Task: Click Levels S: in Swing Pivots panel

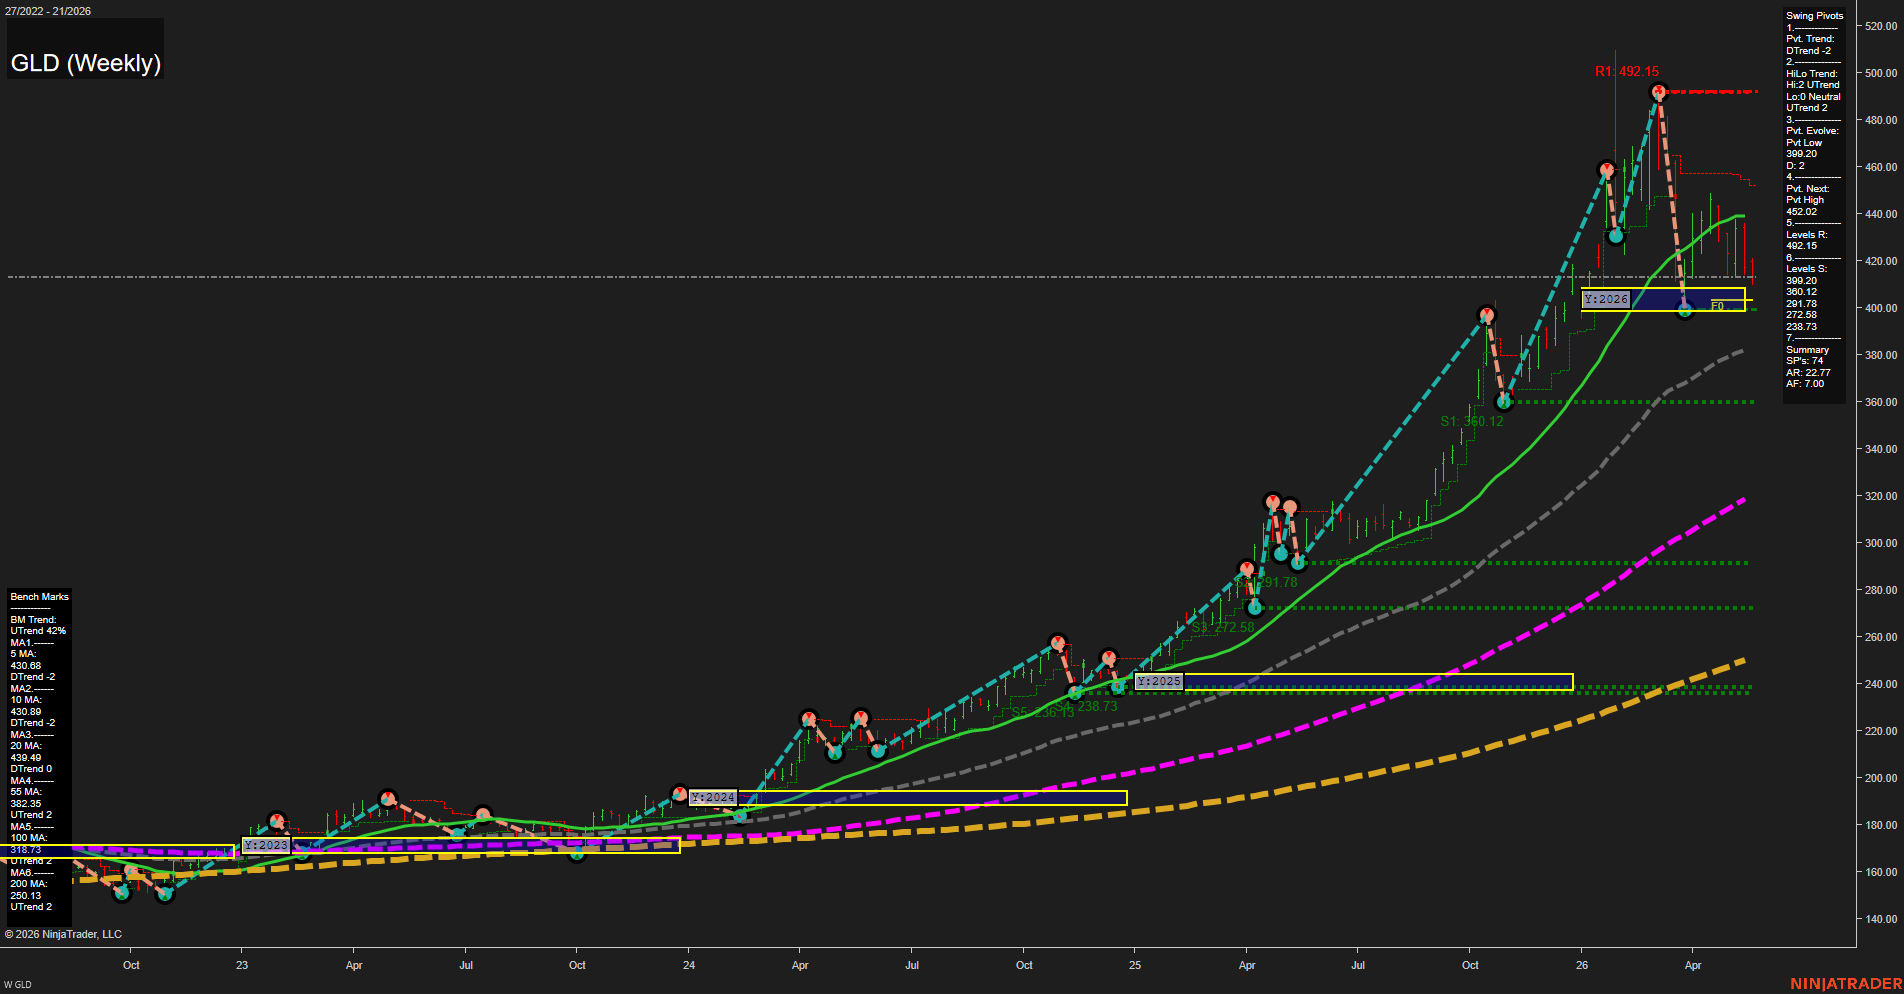Action: (1807, 269)
